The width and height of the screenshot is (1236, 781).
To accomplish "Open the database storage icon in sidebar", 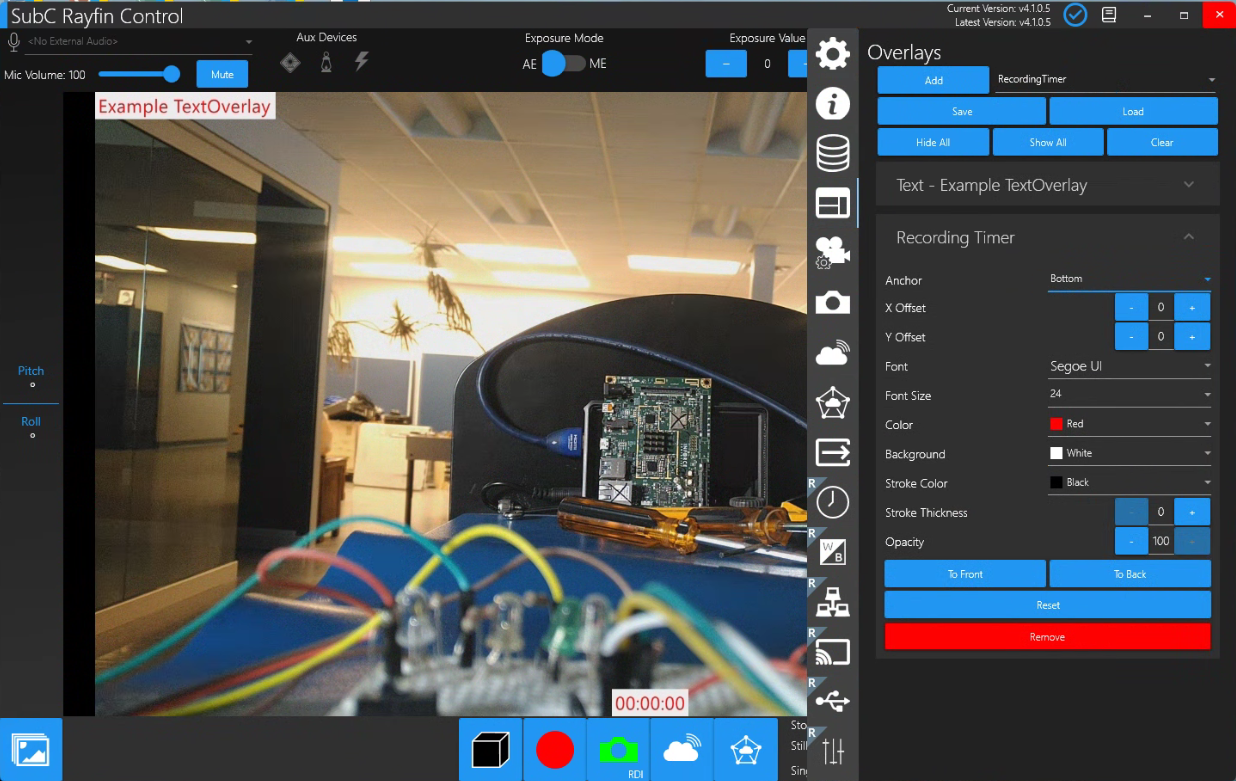I will (833, 153).
